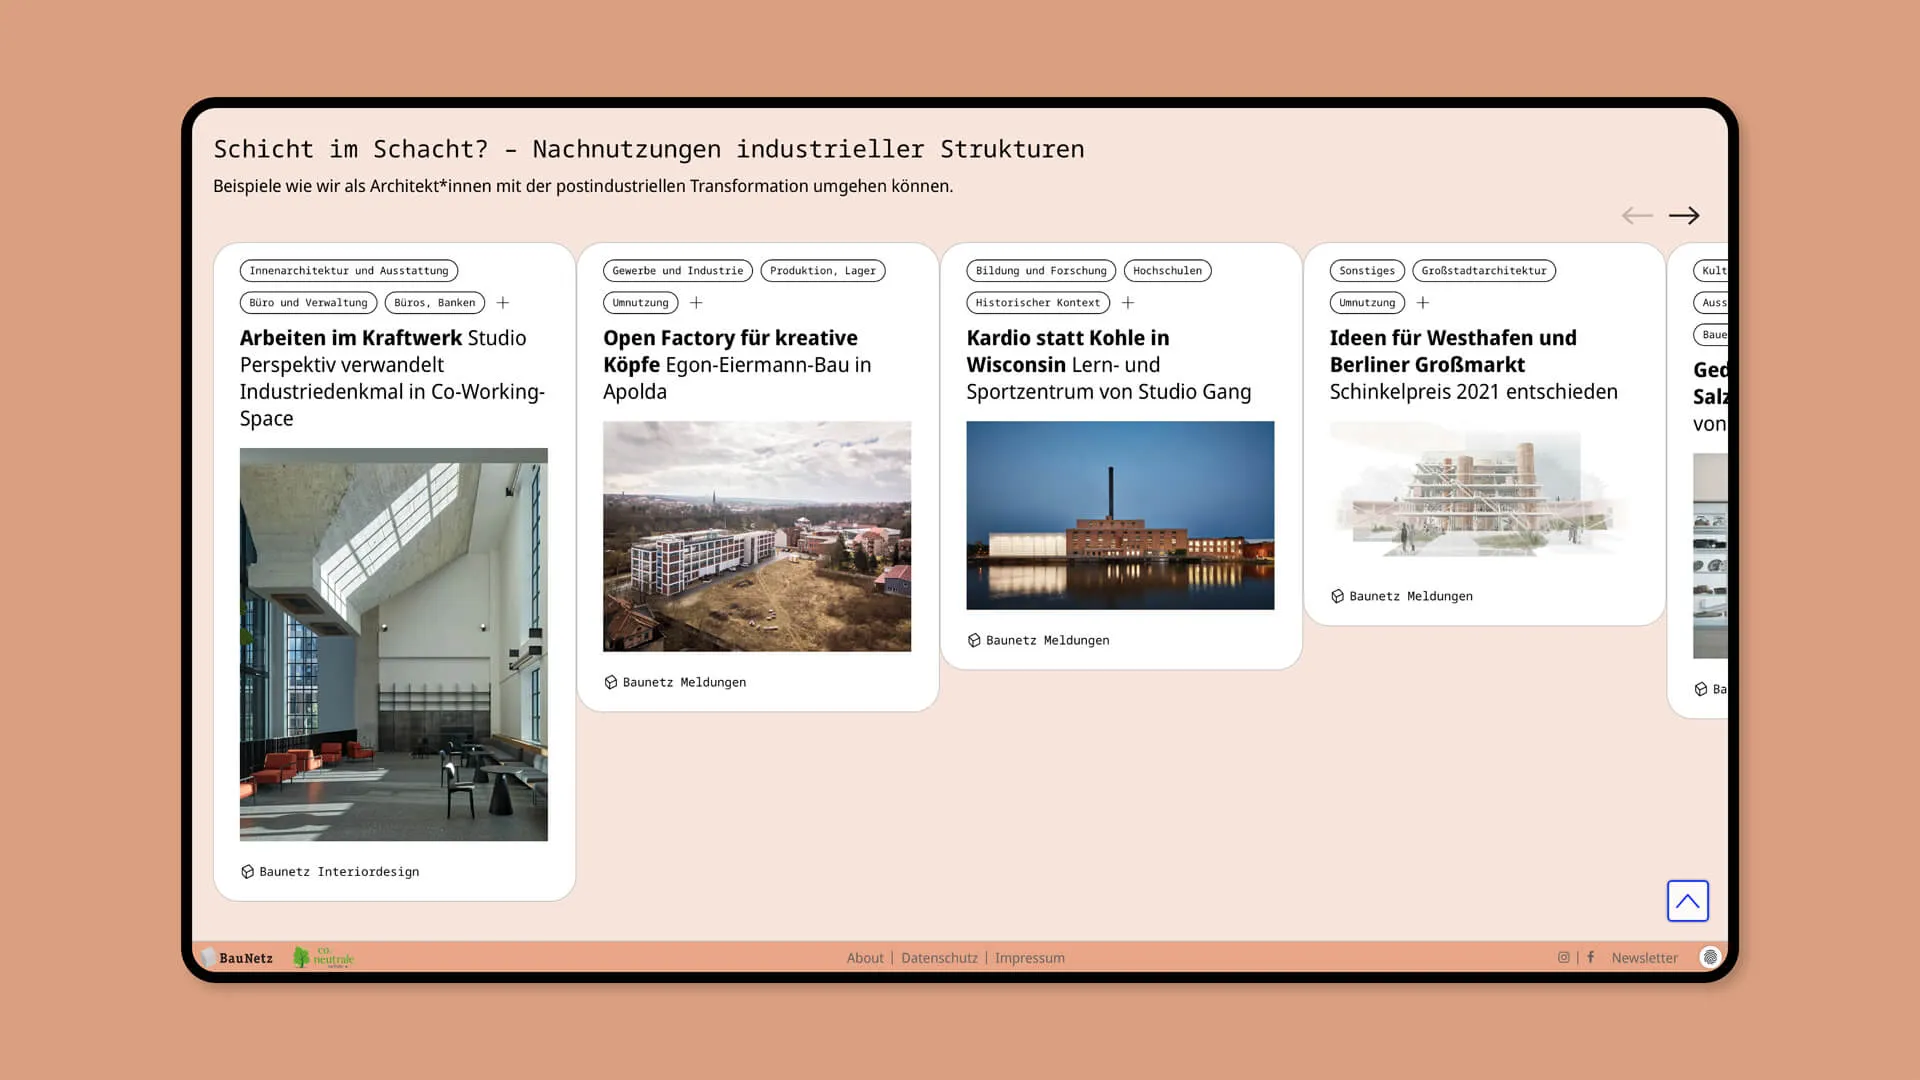Click the Schinkelpreis architectural rendering image
This screenshot has height=1080, width=1920.
click(x=1484, y=493)
